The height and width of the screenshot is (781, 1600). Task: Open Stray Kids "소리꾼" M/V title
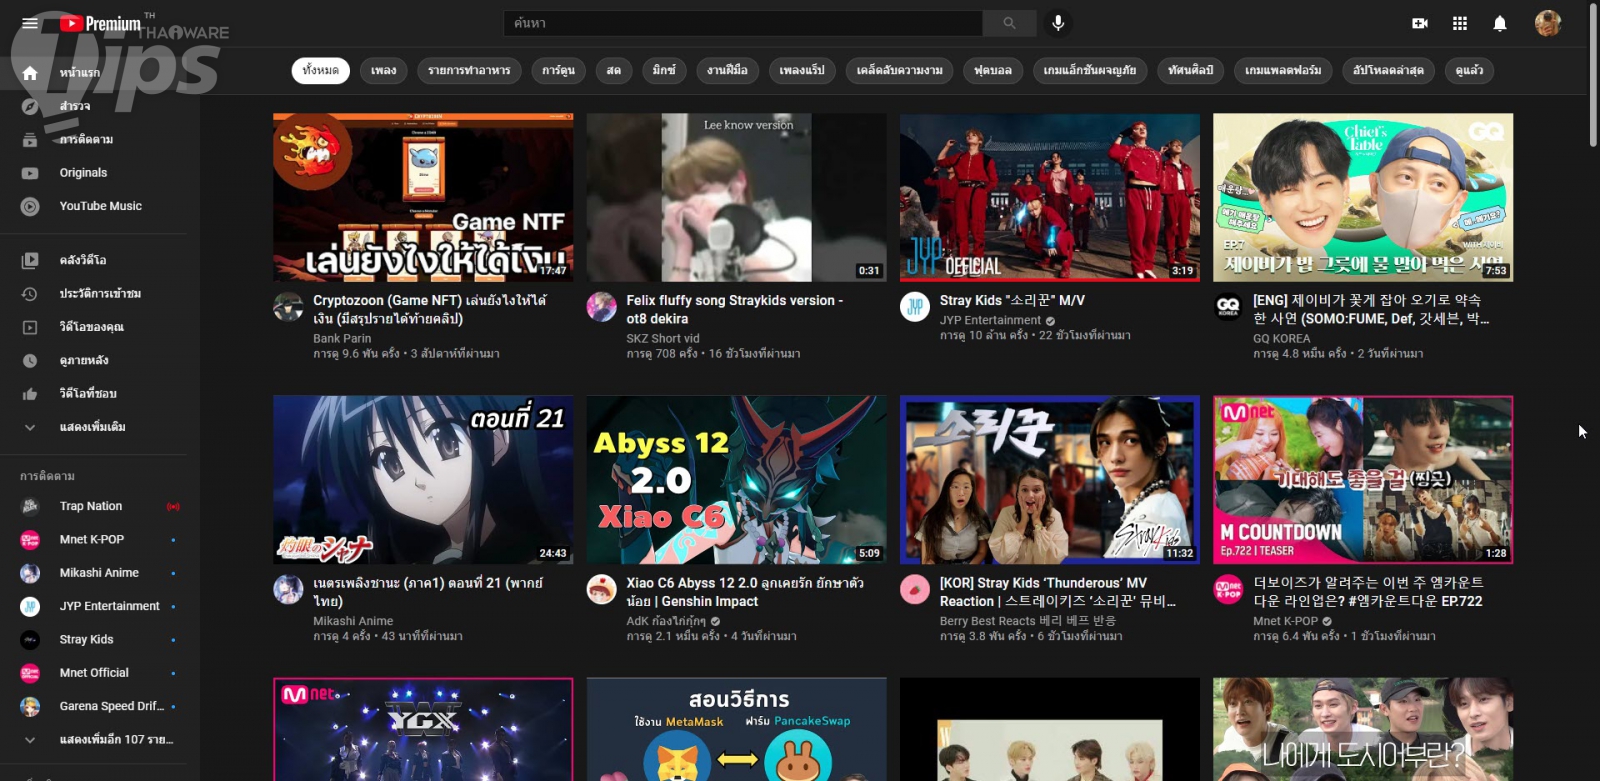click(x=1012, y=300)
